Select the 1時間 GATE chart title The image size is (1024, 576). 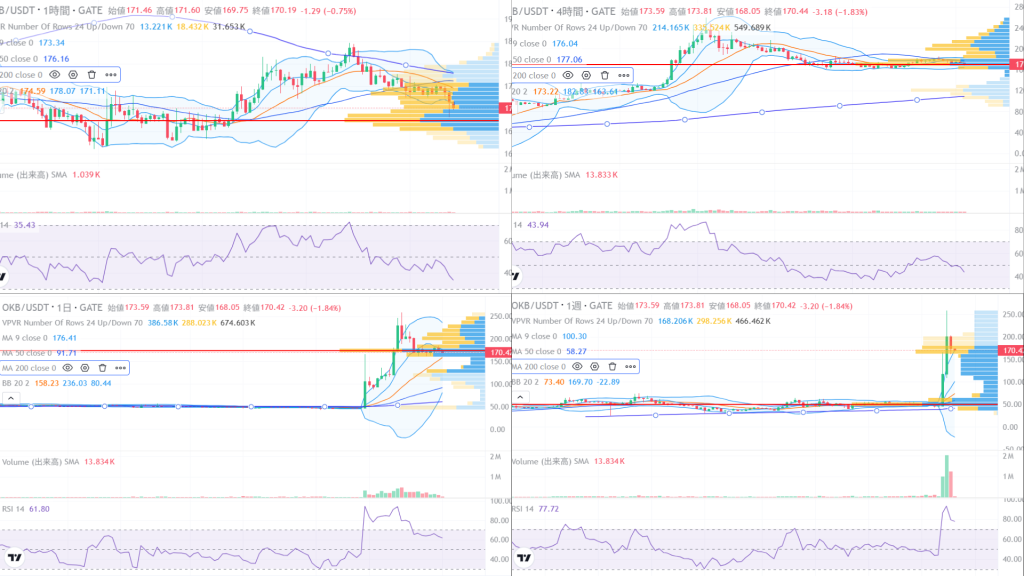(52, 10)
